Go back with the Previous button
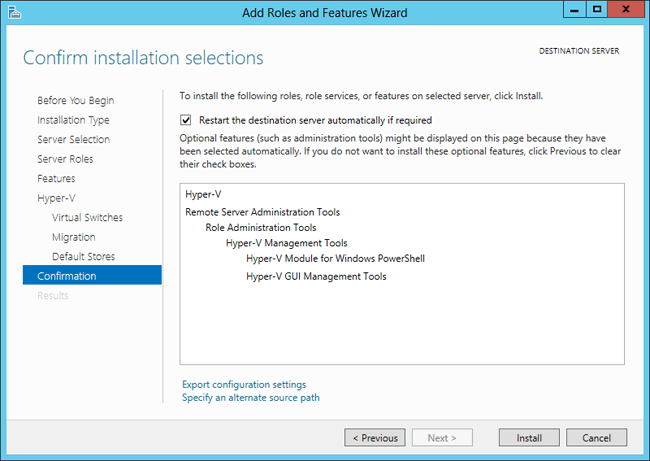The image size is (650, 461). pyautogui.click(x=375, y=438)
